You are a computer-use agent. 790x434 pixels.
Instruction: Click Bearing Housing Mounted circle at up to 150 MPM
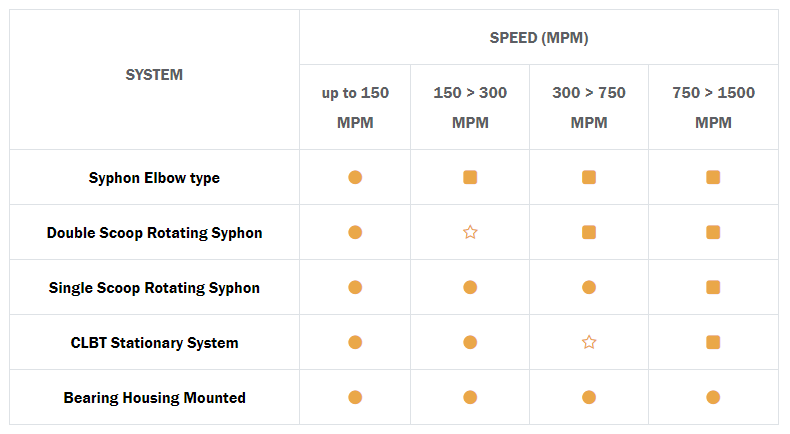[355, 397]
